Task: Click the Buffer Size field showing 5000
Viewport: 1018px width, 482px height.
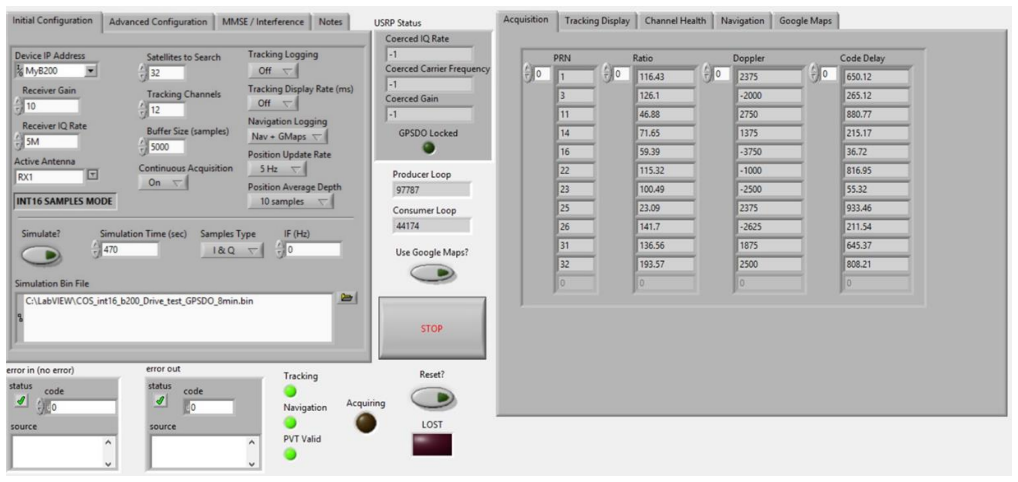Action: click(x=166, y=147)
